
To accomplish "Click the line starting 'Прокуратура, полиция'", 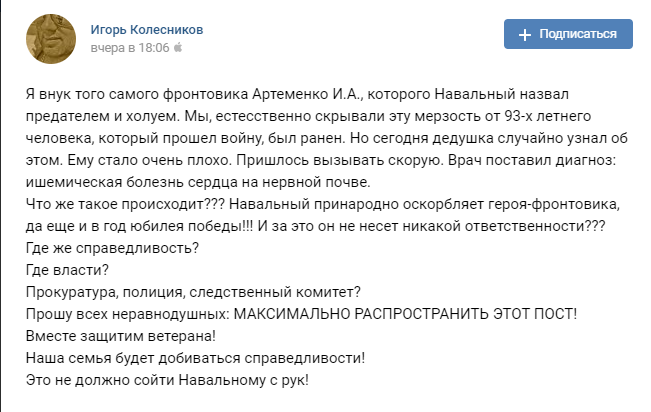I will point(193,292).
